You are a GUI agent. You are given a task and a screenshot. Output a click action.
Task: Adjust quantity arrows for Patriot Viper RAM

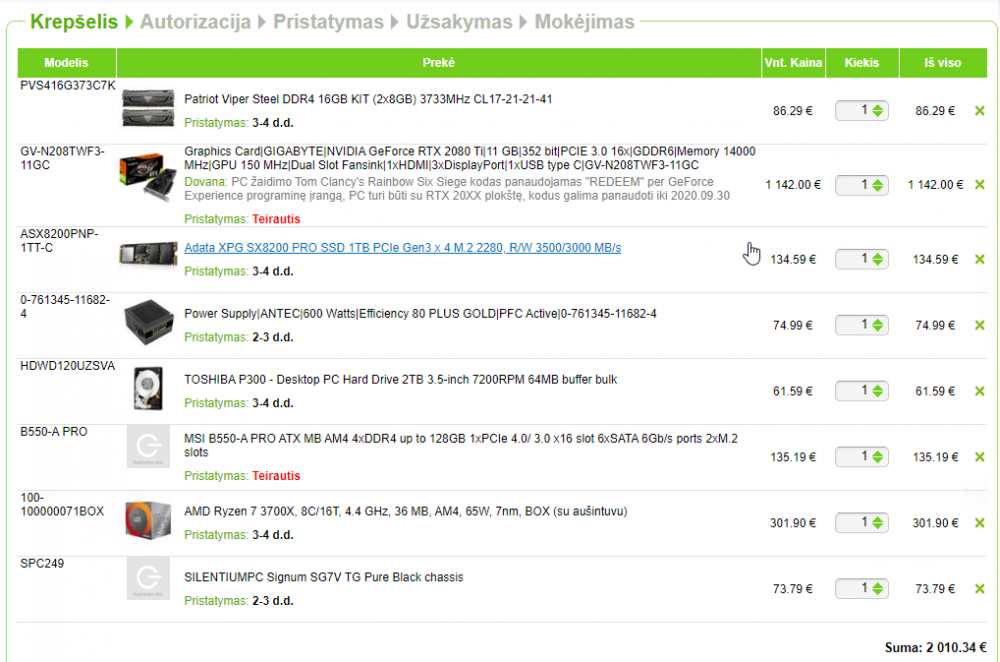pyautogui.click(x=878, y=111)
